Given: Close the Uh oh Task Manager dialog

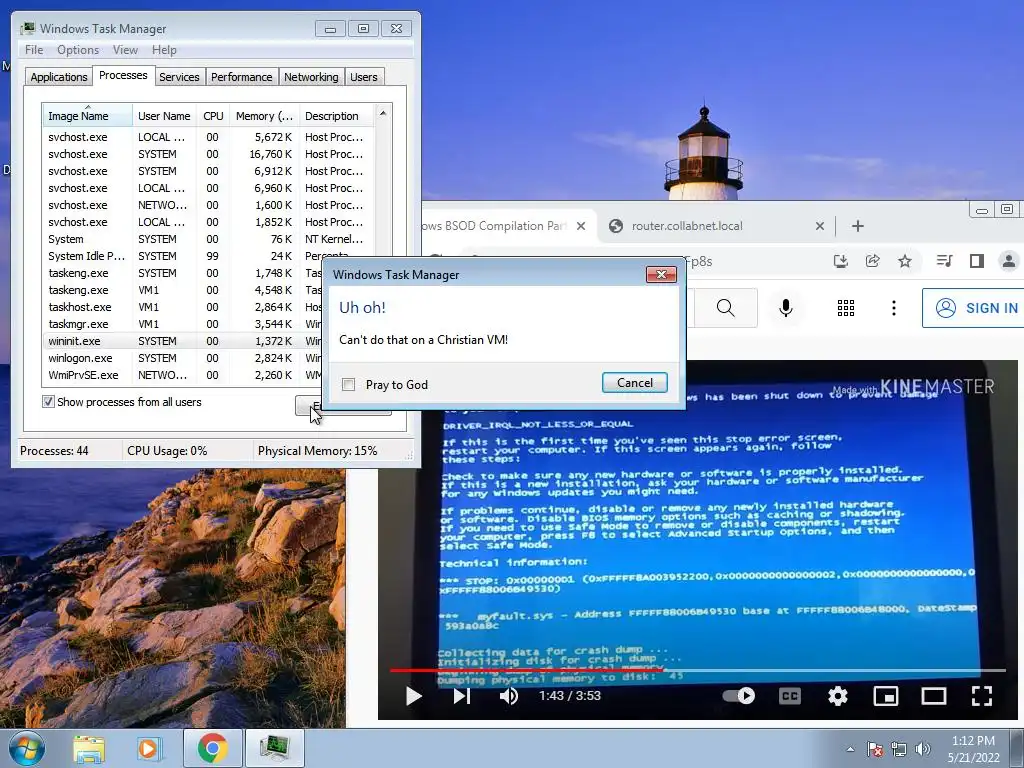Looking at the screenshot, I should click(x=661, y=274).
